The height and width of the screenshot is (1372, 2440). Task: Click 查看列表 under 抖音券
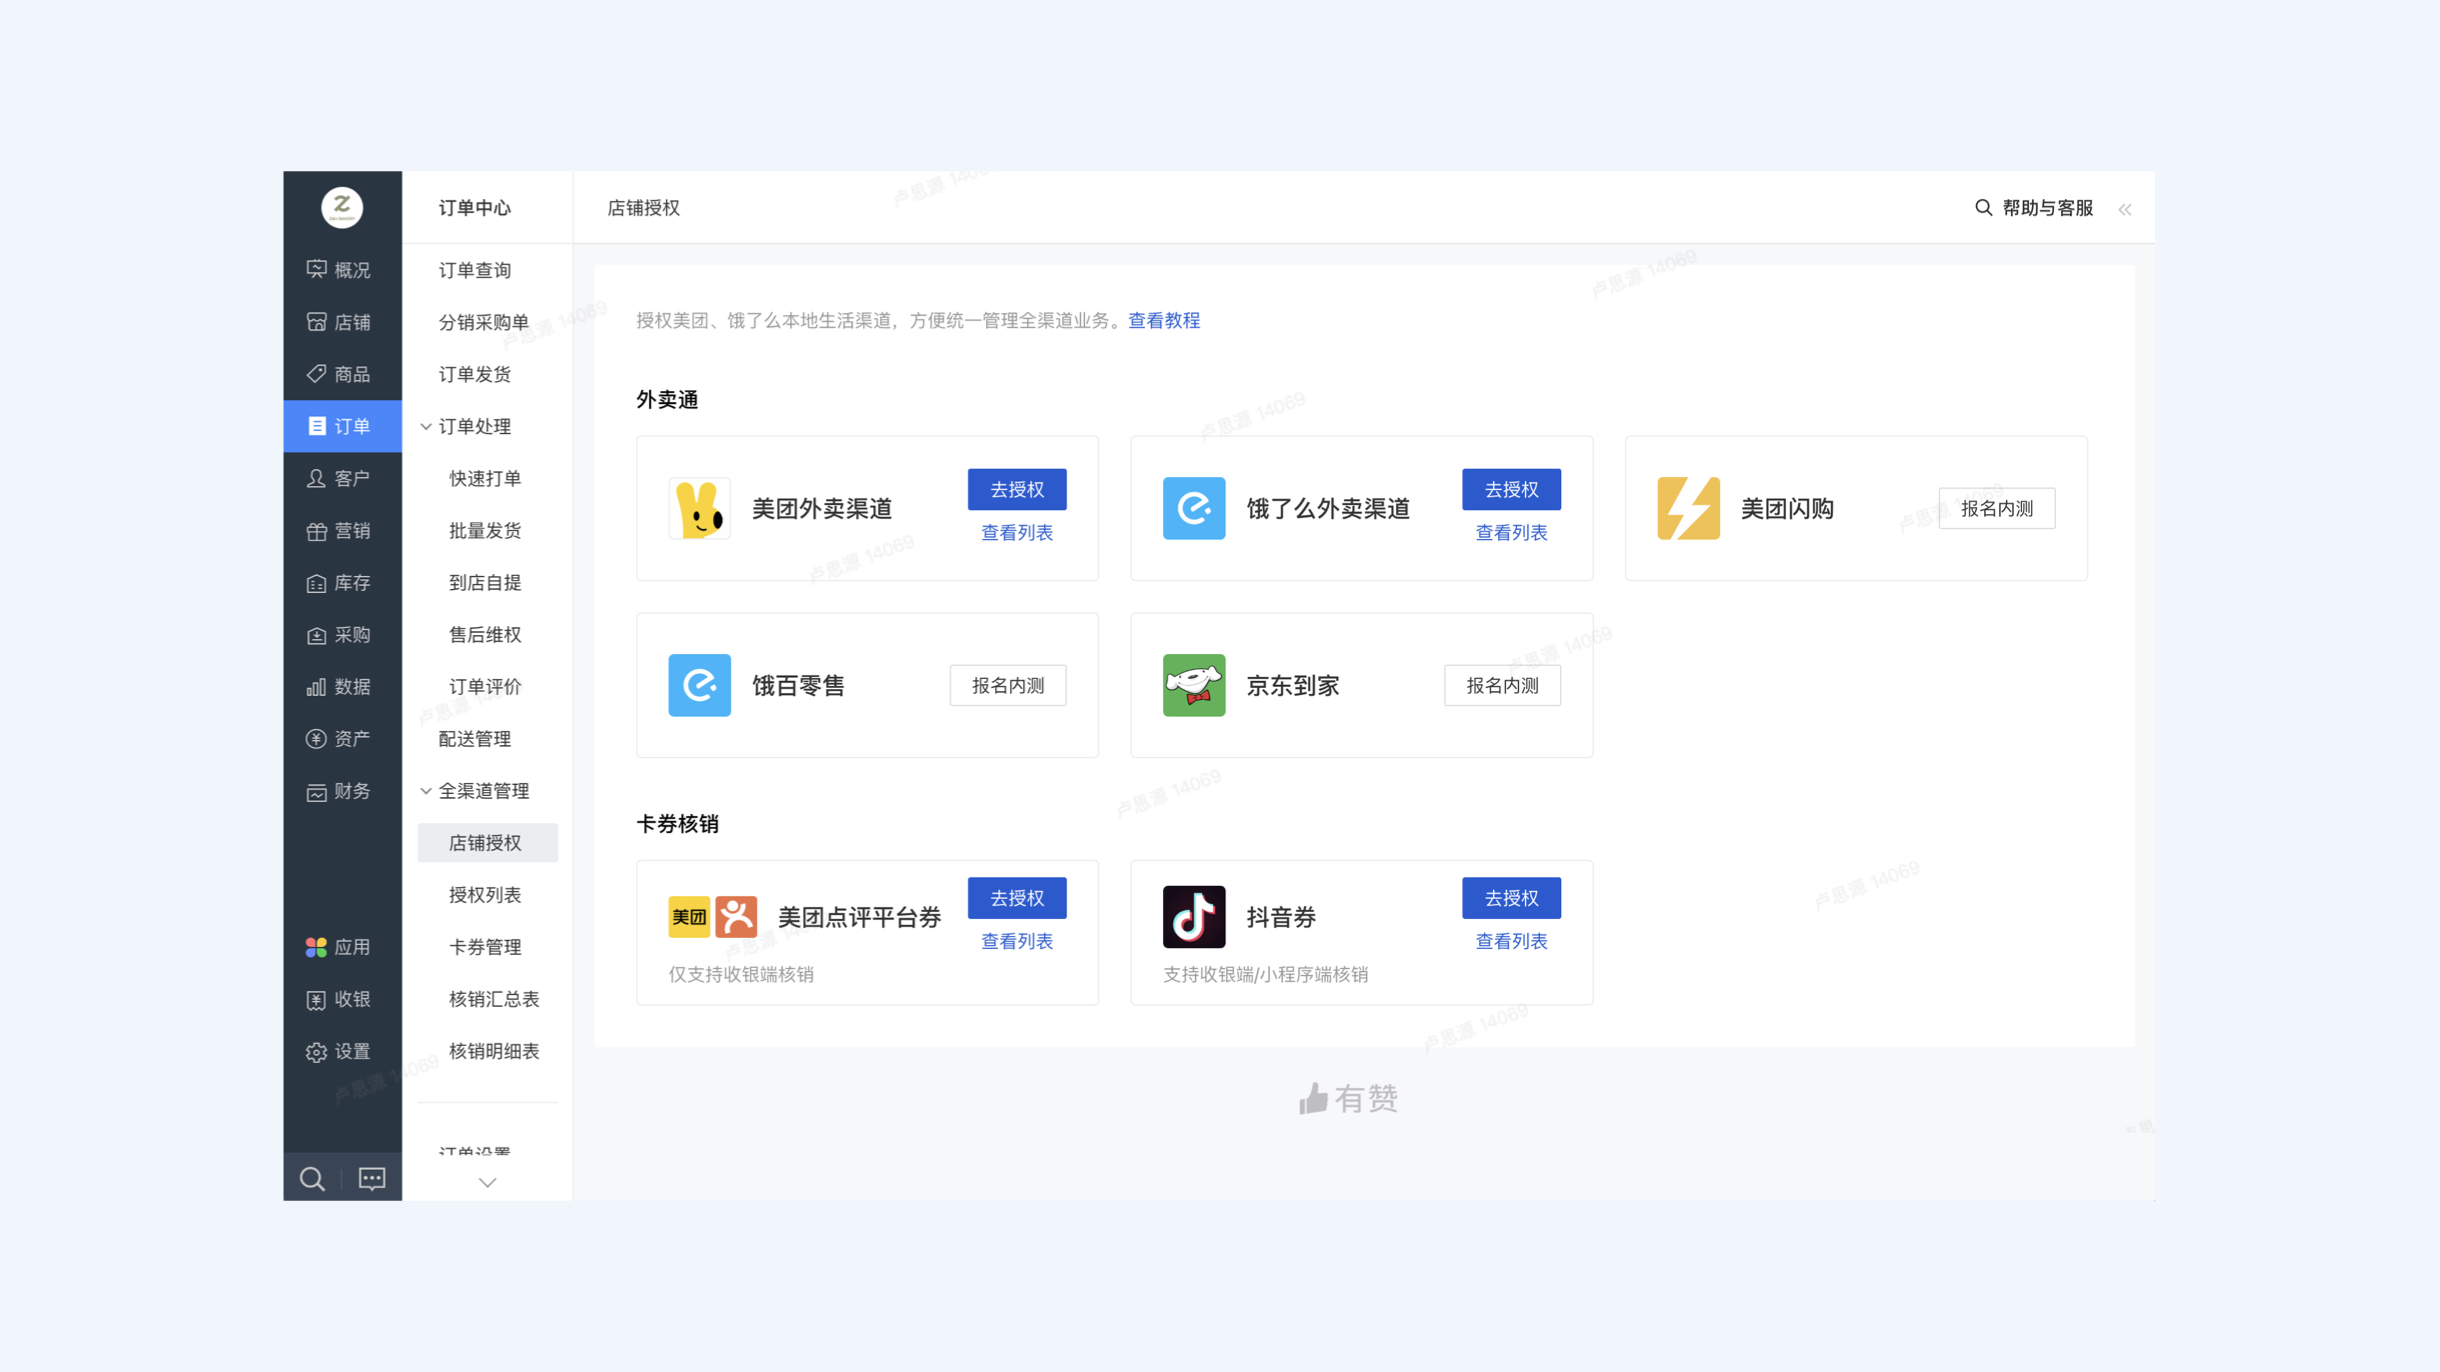pyautogui.click(x=1511, y=941)
